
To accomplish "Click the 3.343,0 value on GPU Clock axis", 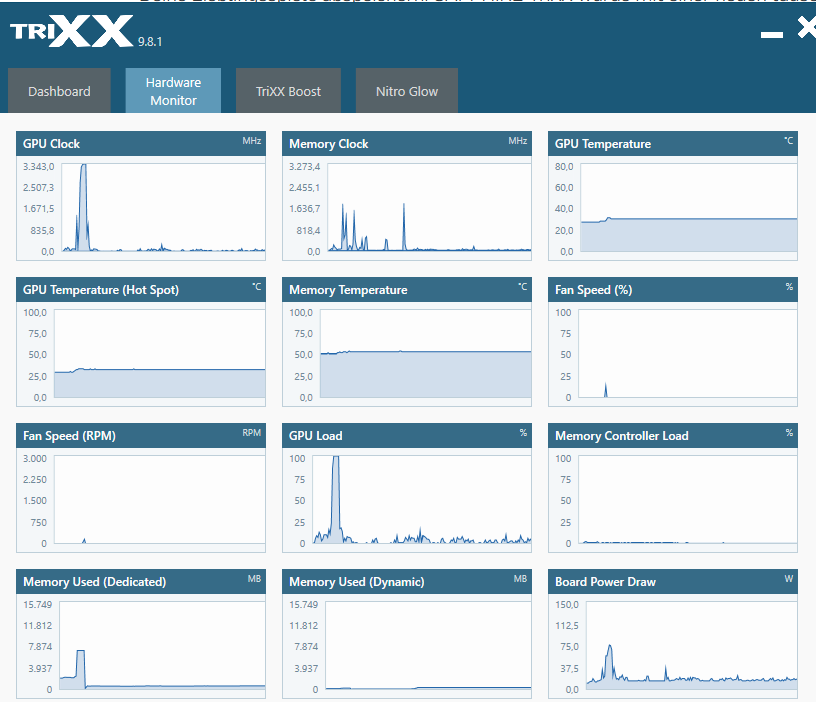I will click(39, 167).
